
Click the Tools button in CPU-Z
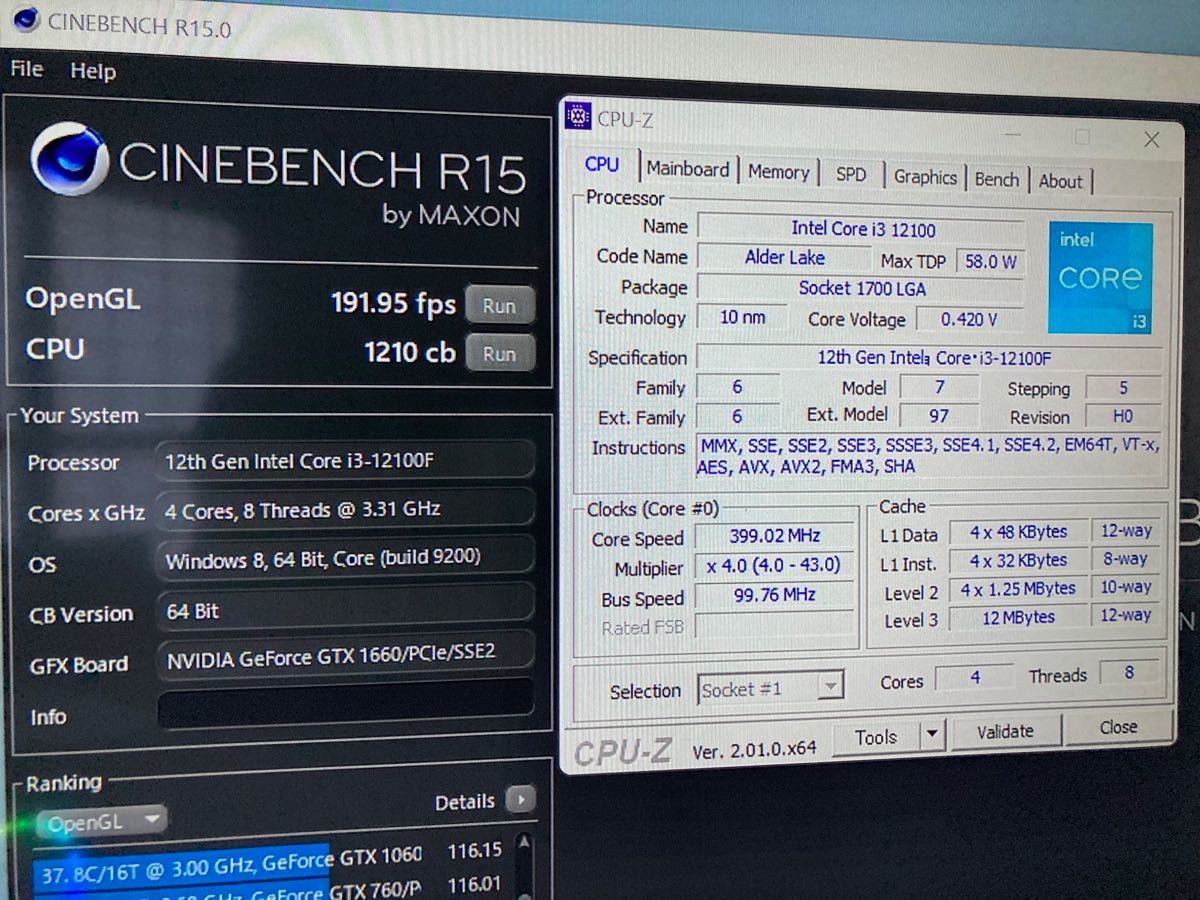pyautogui.click(x=876, y=737)
